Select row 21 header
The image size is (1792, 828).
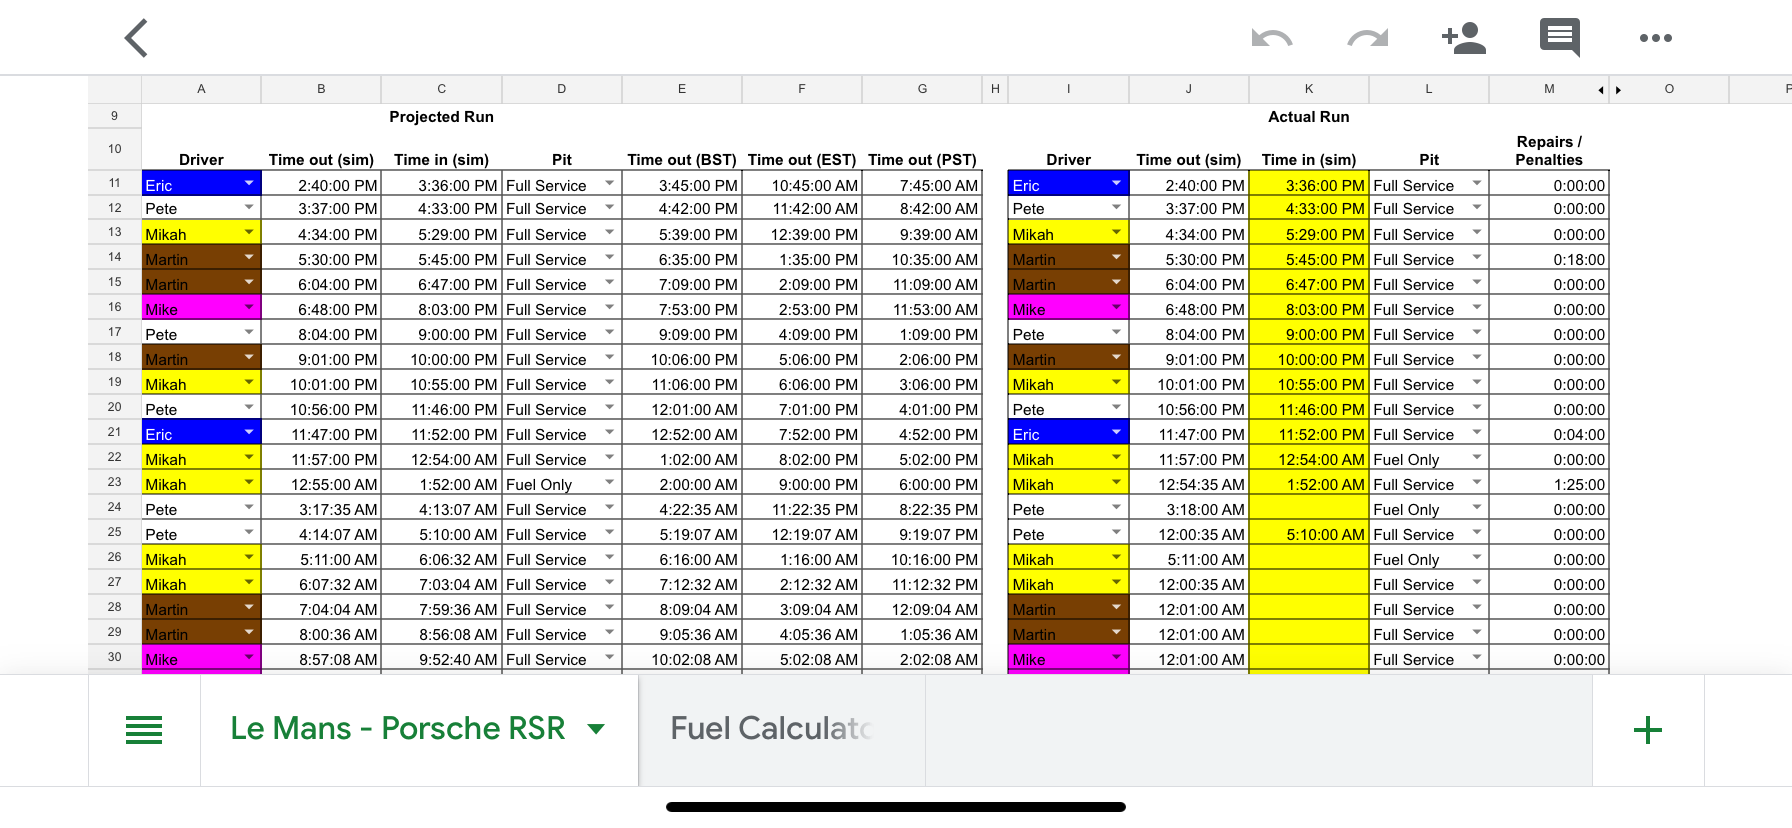(x=115, y=432)
